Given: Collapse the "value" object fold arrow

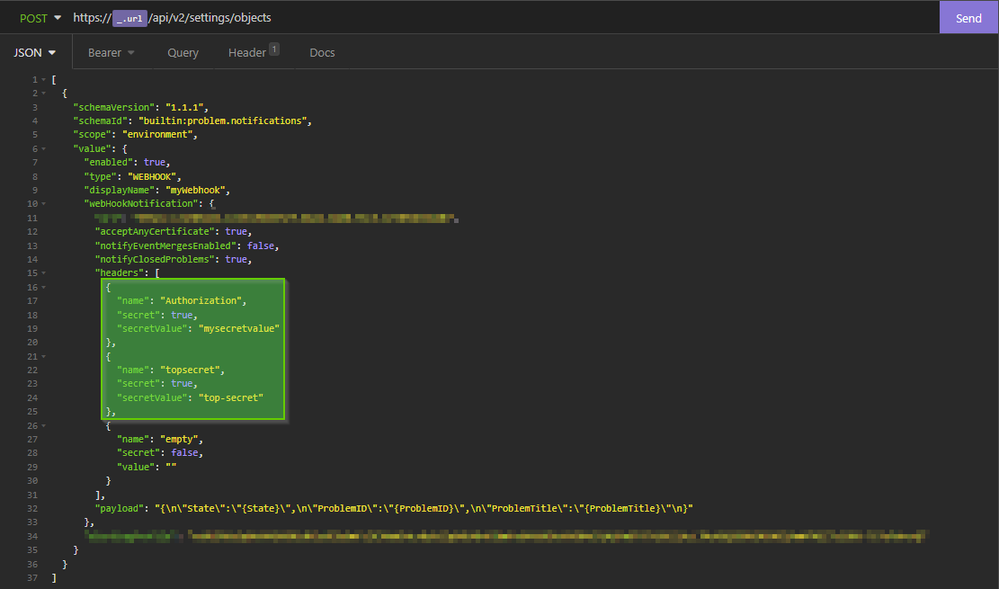Looking at the screenshot, I should pos(43,149).
